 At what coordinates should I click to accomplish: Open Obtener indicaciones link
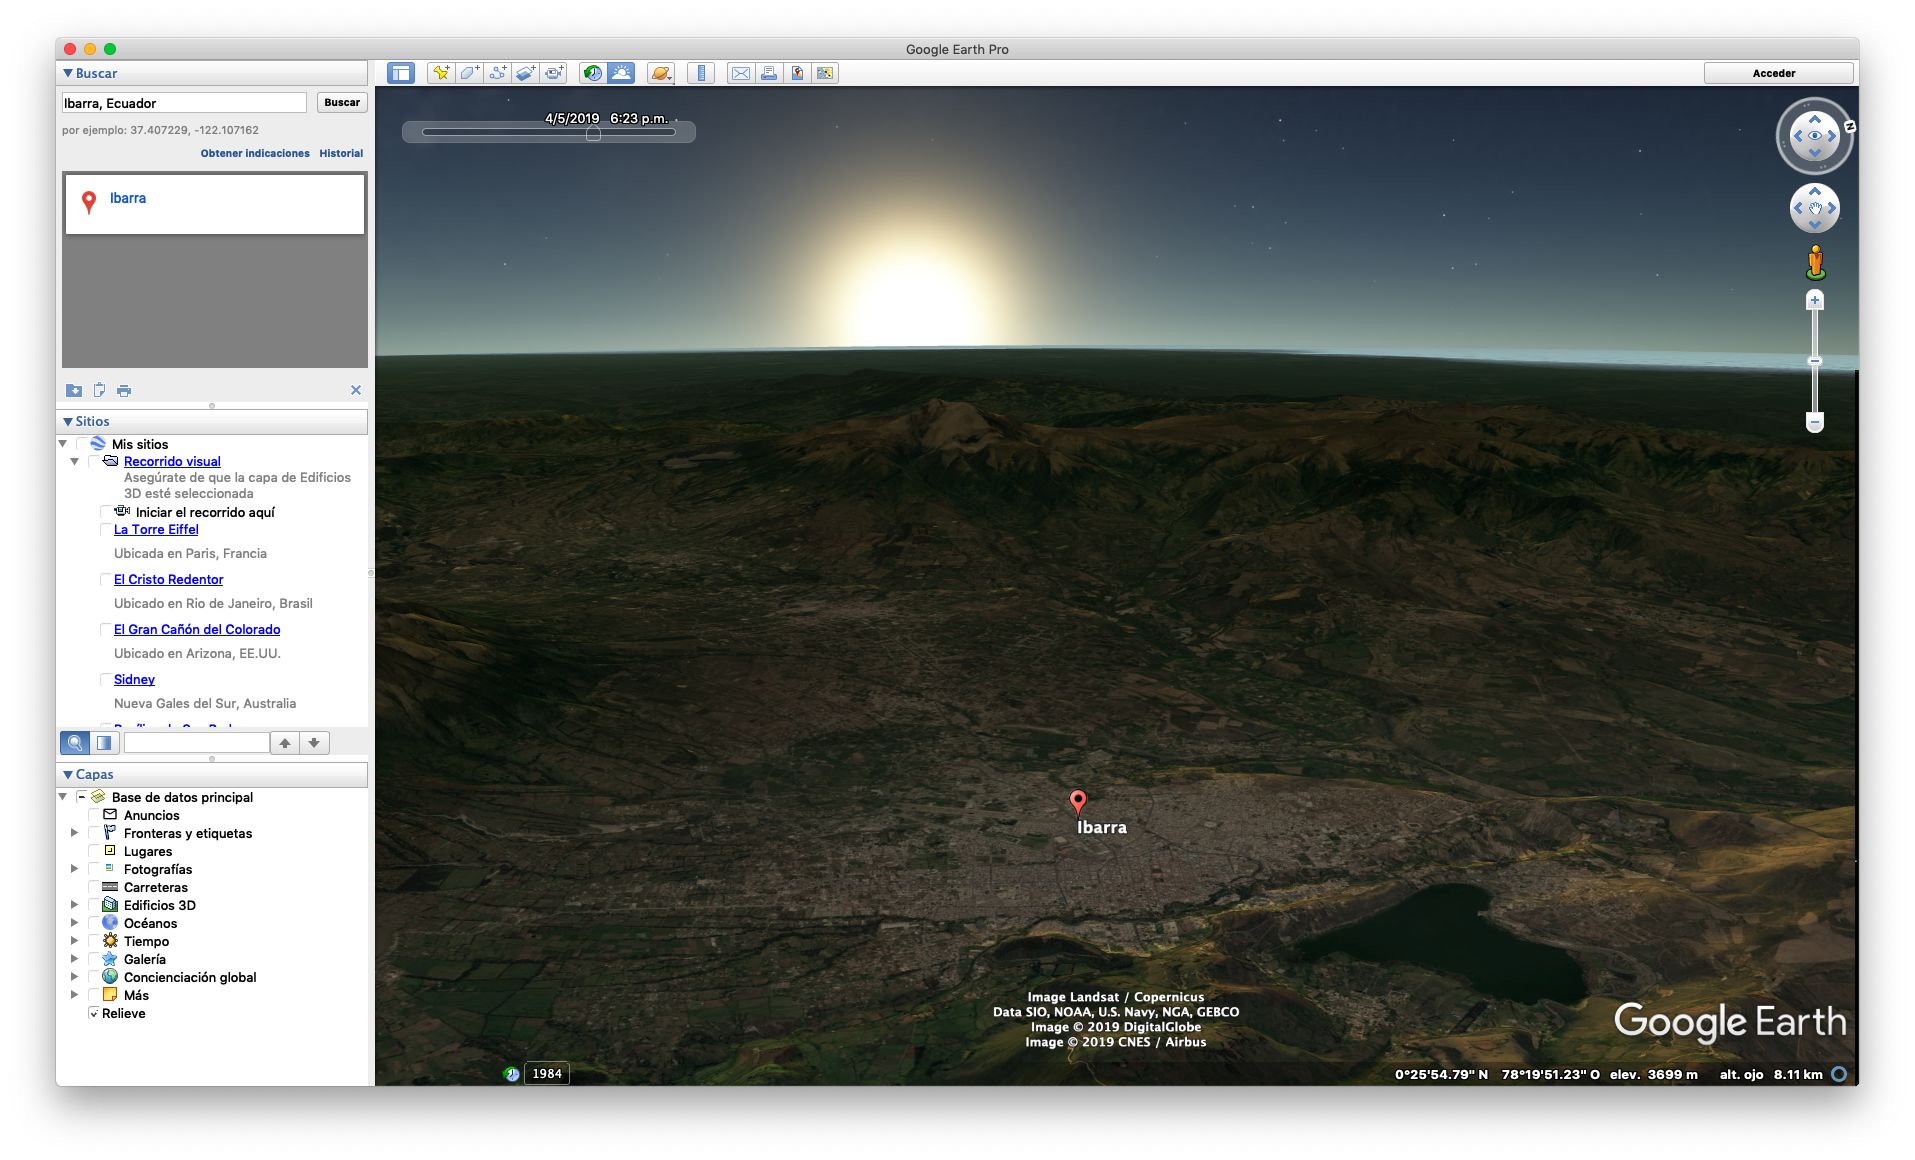(x=255, y=153)
